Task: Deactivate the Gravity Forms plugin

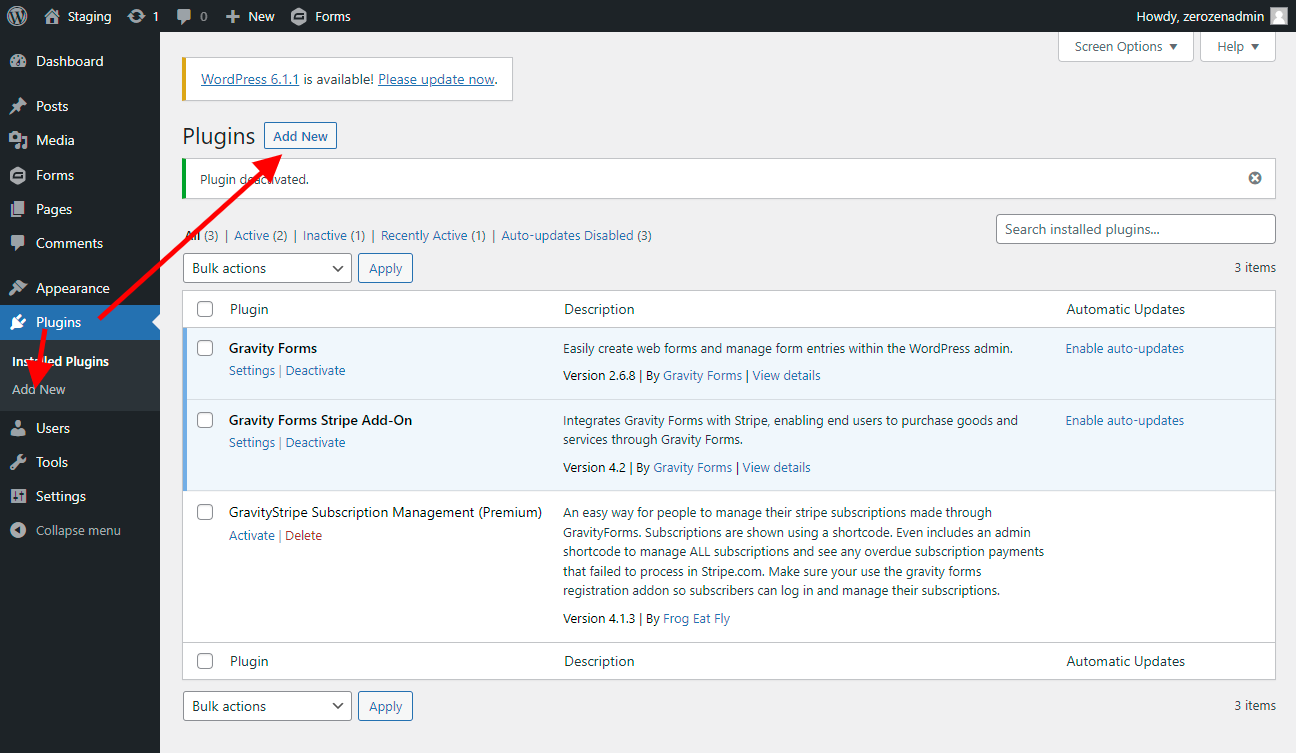Action: pos(316,370)
